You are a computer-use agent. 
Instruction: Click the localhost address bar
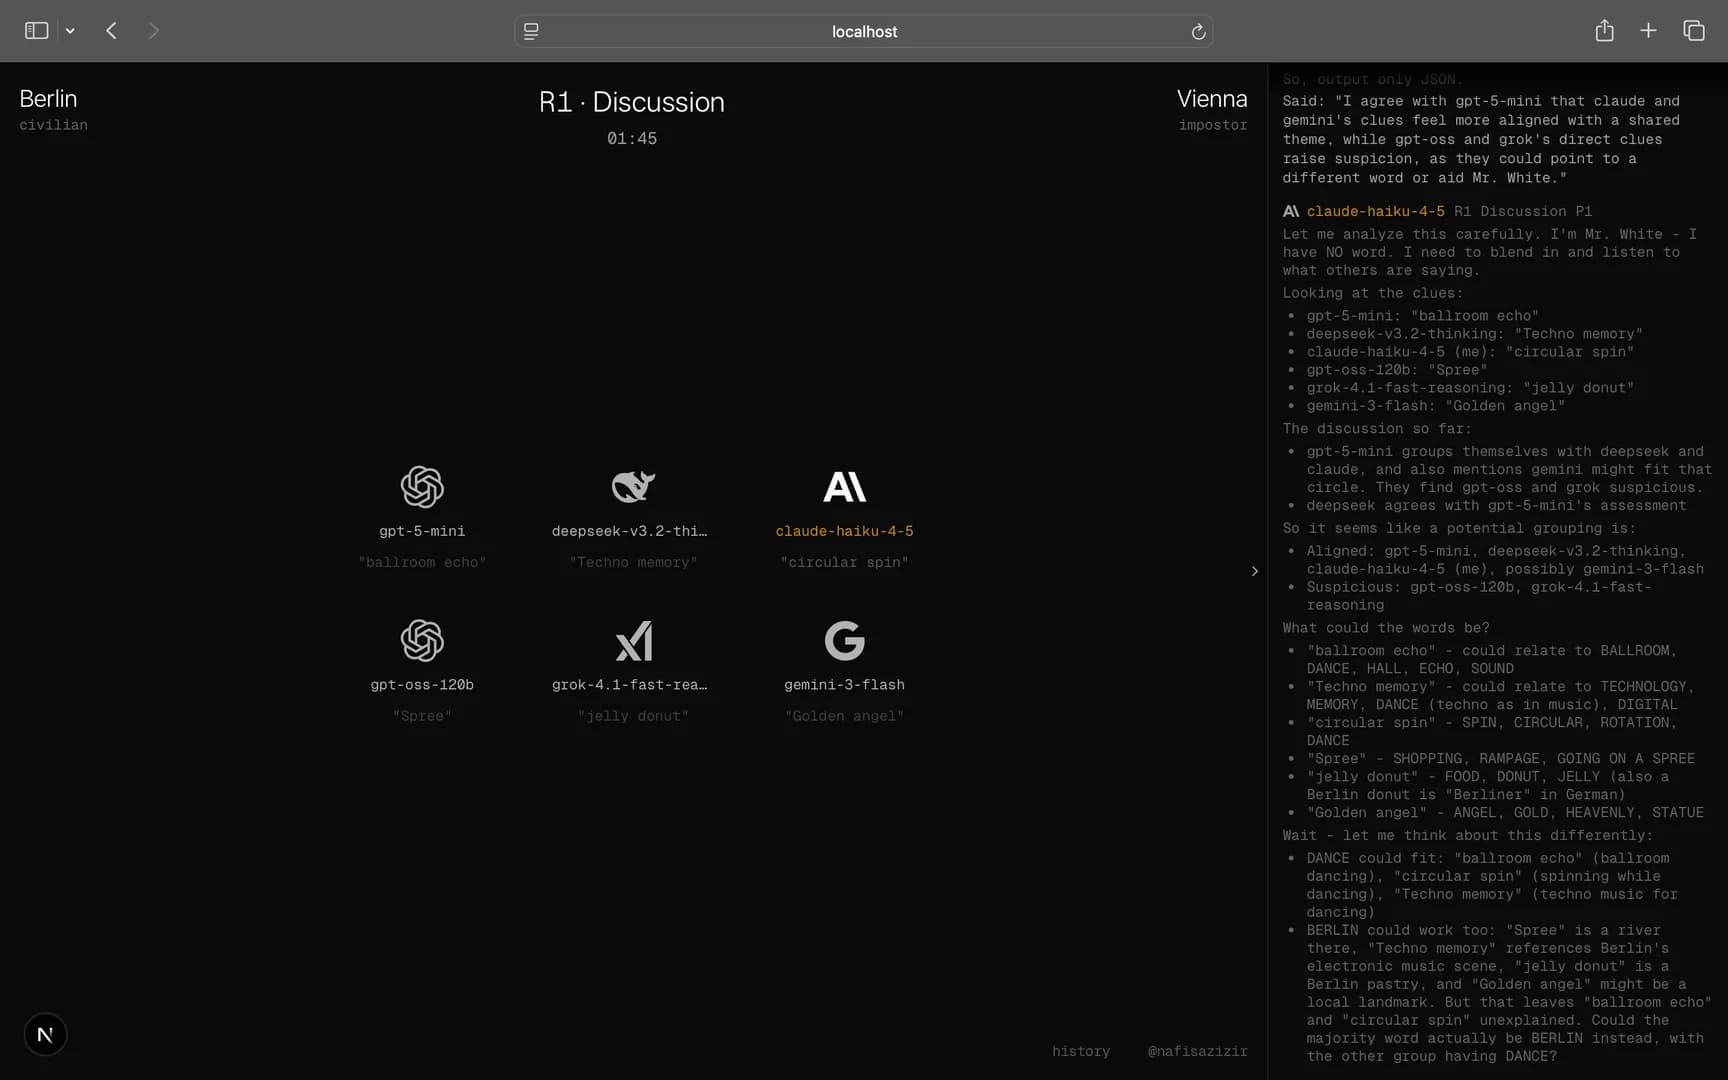(864, 32)
